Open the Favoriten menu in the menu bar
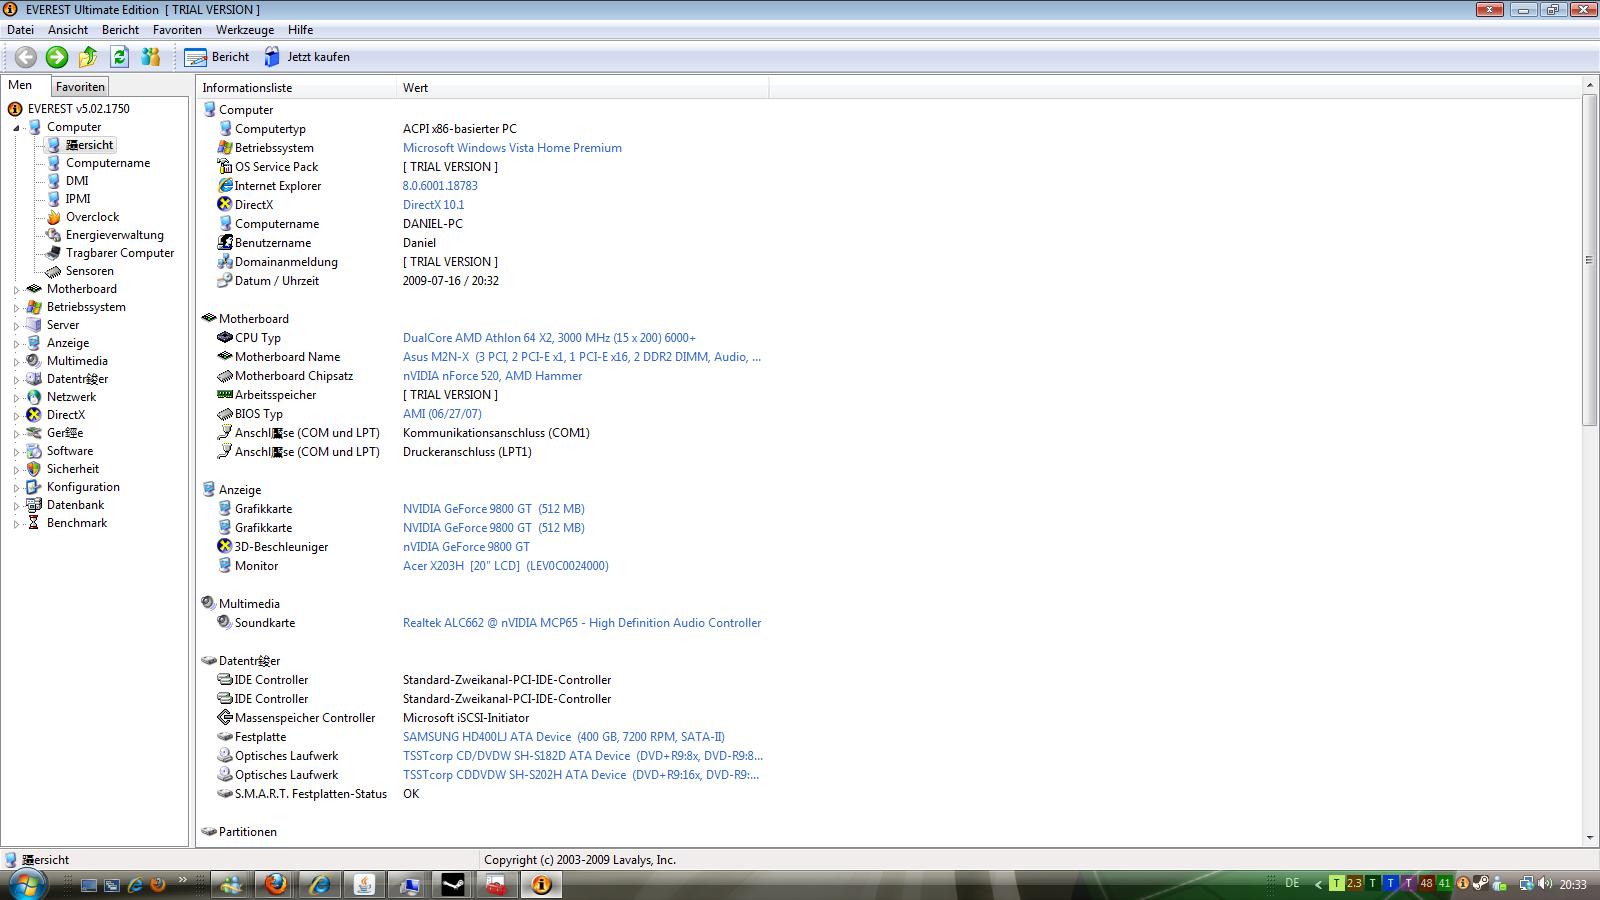This screenshot has width=1600, height=900. pos(177,30)
